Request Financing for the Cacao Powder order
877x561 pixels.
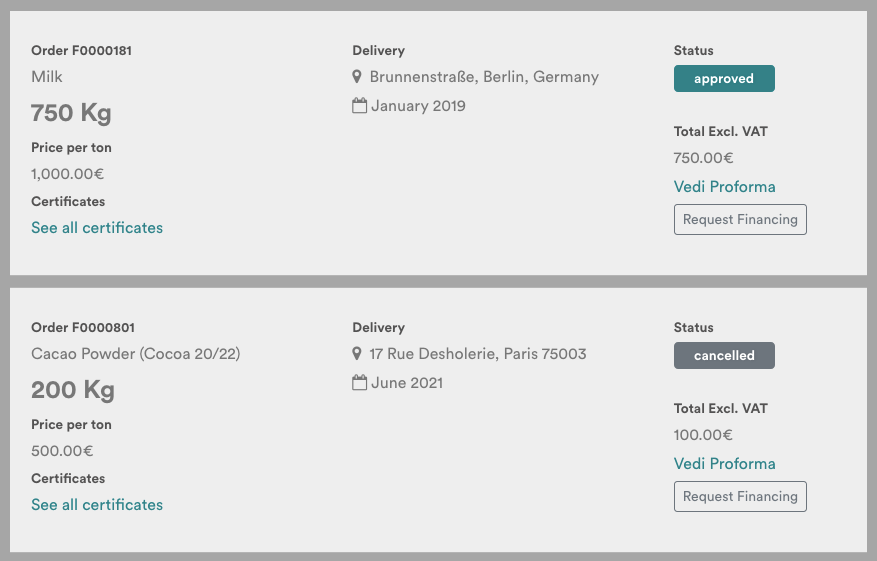740,496
